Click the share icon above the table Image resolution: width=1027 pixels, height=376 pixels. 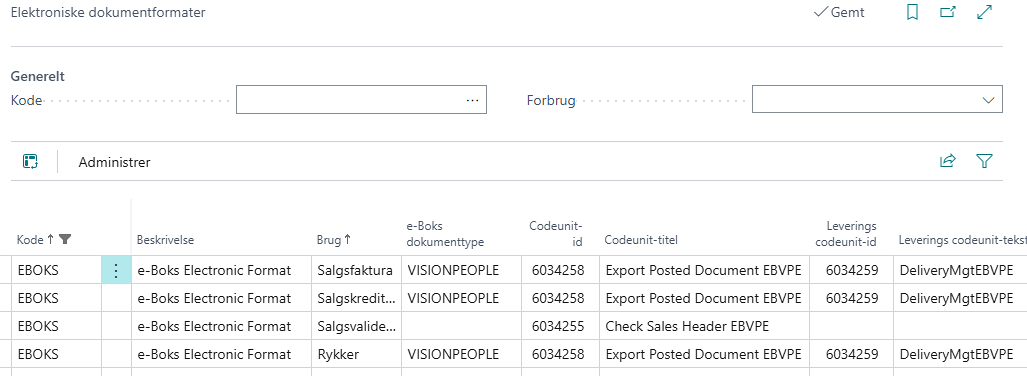click(x=948, y=161)
